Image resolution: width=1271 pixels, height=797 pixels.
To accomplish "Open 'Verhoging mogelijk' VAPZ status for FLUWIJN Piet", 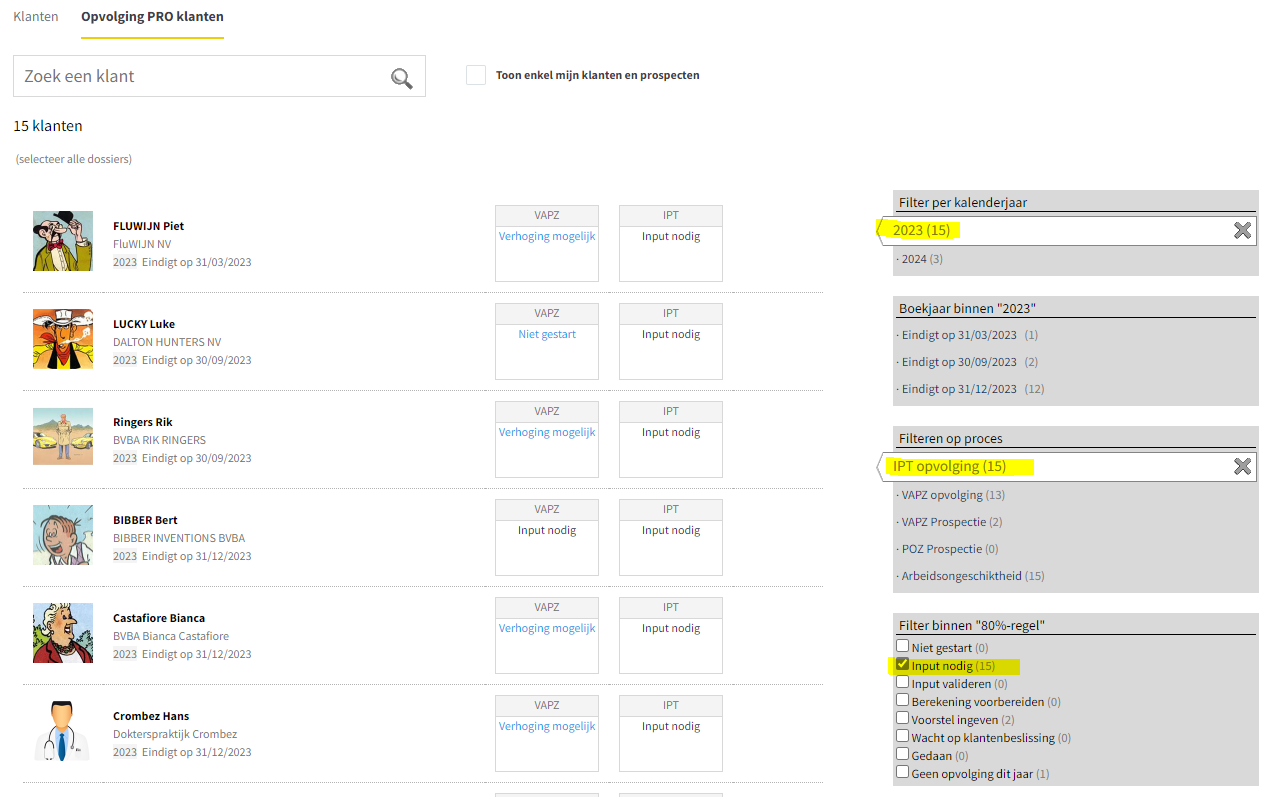I will click(547, 237).
